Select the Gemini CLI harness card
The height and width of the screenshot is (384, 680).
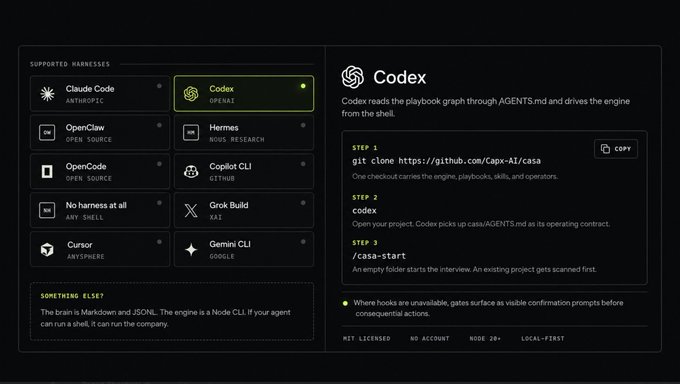pyautogui.click(x=244, y=249)
